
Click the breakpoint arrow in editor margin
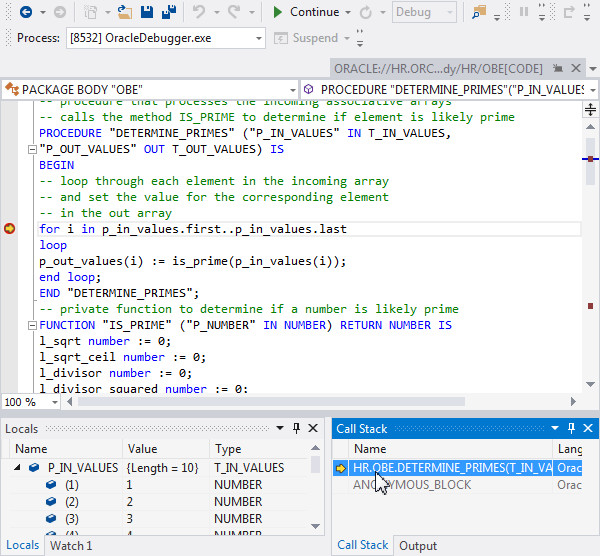(10, 229)
